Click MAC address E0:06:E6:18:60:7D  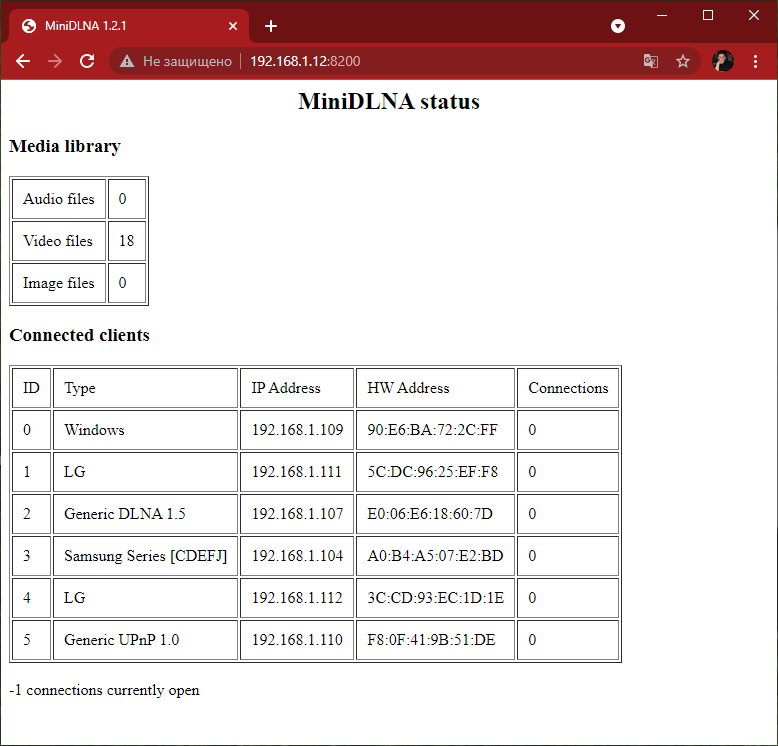point(435,514)
